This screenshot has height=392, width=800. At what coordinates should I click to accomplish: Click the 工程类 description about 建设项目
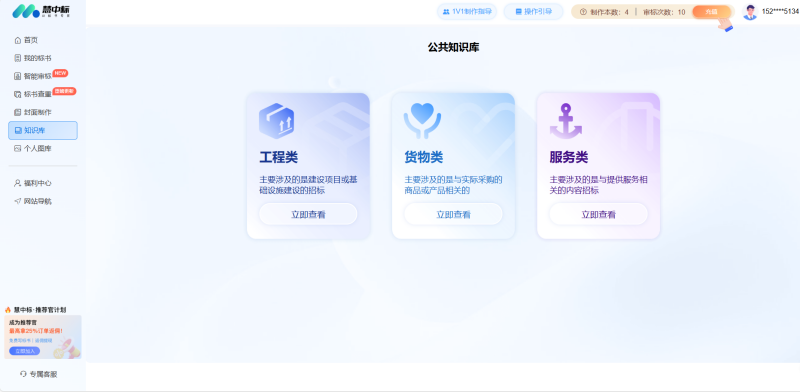pos(308,185)
